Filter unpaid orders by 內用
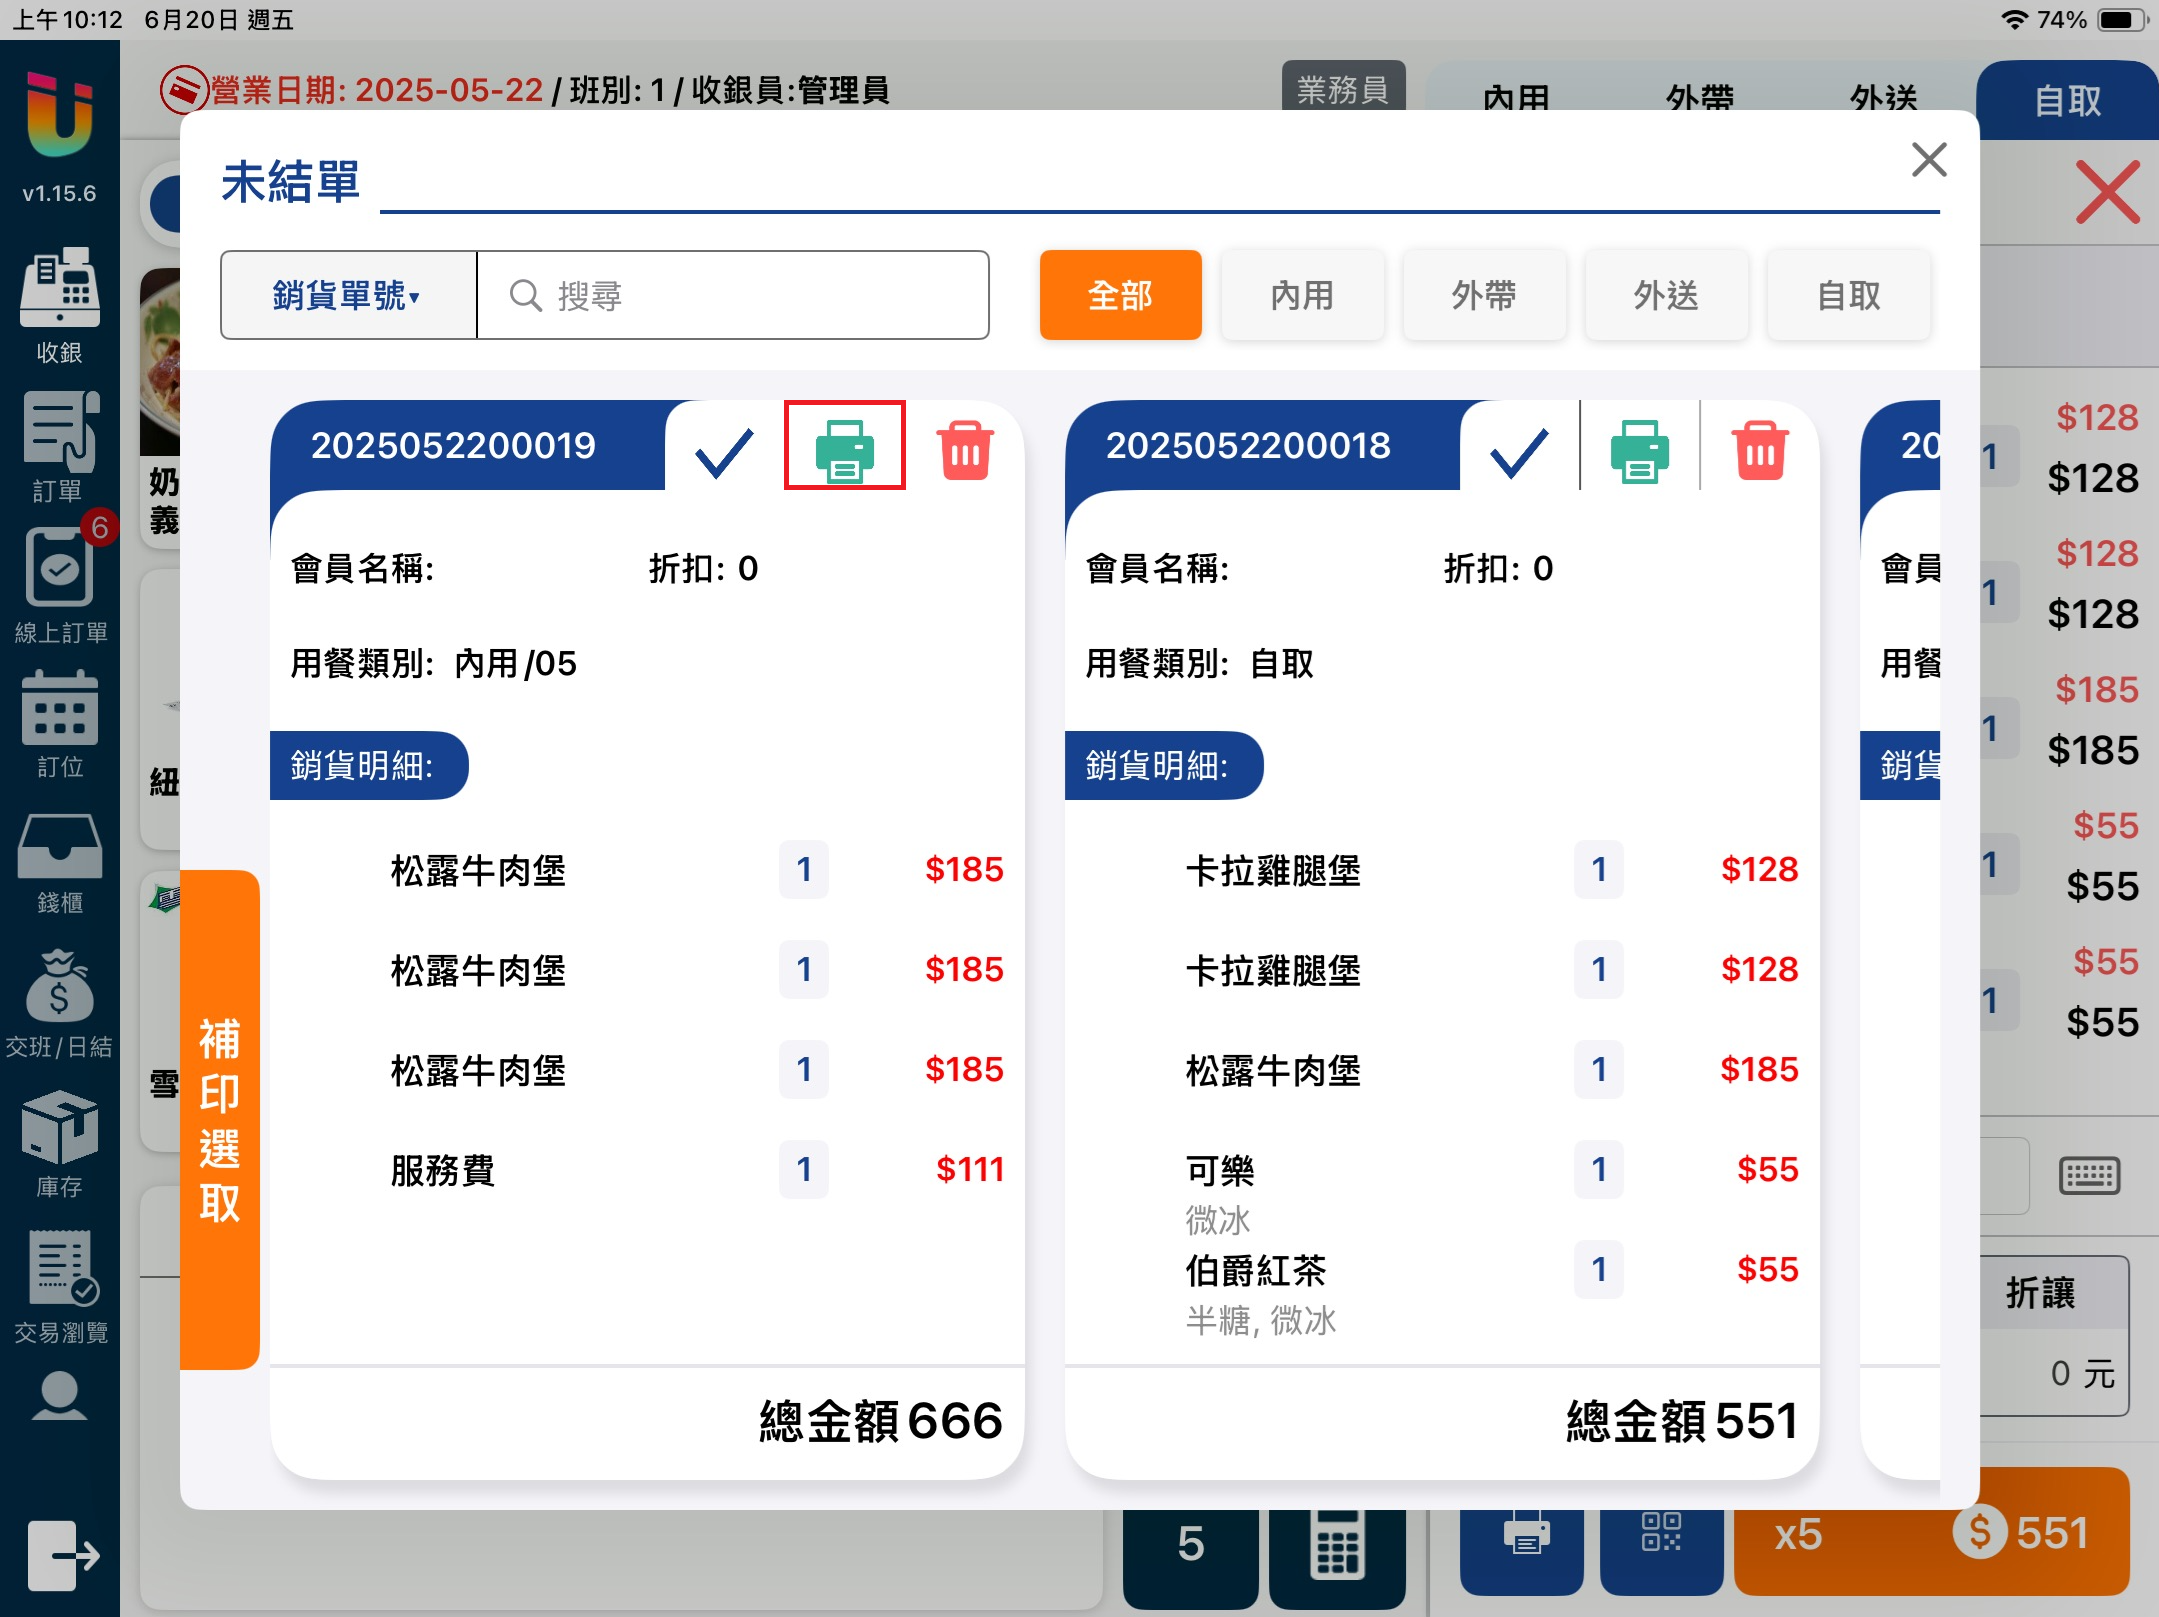The height and width of the screenshot is (1617, 2159). [x=1302, y=295]
